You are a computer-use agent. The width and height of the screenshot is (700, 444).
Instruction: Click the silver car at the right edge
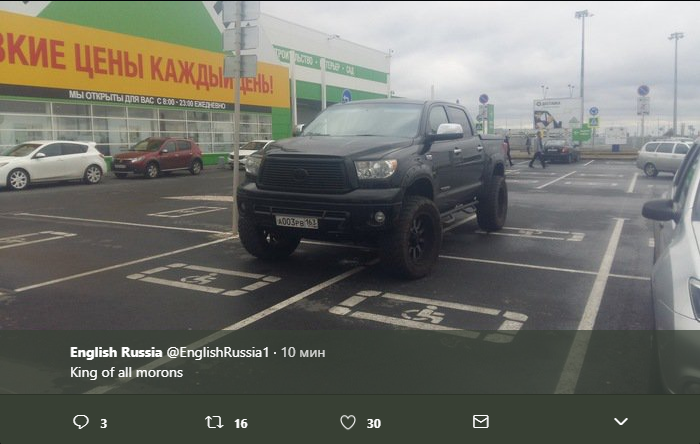click(x=673, y=268)
